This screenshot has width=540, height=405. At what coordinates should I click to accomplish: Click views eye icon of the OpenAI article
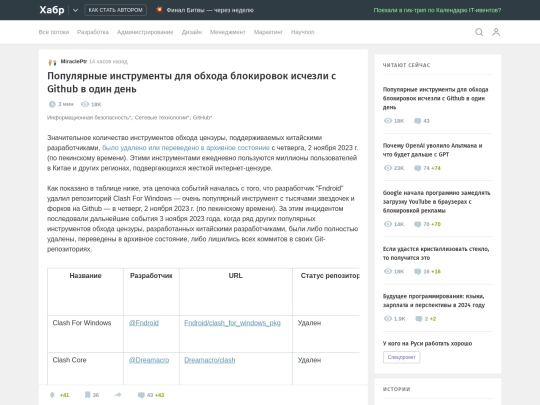click(388, 168)
